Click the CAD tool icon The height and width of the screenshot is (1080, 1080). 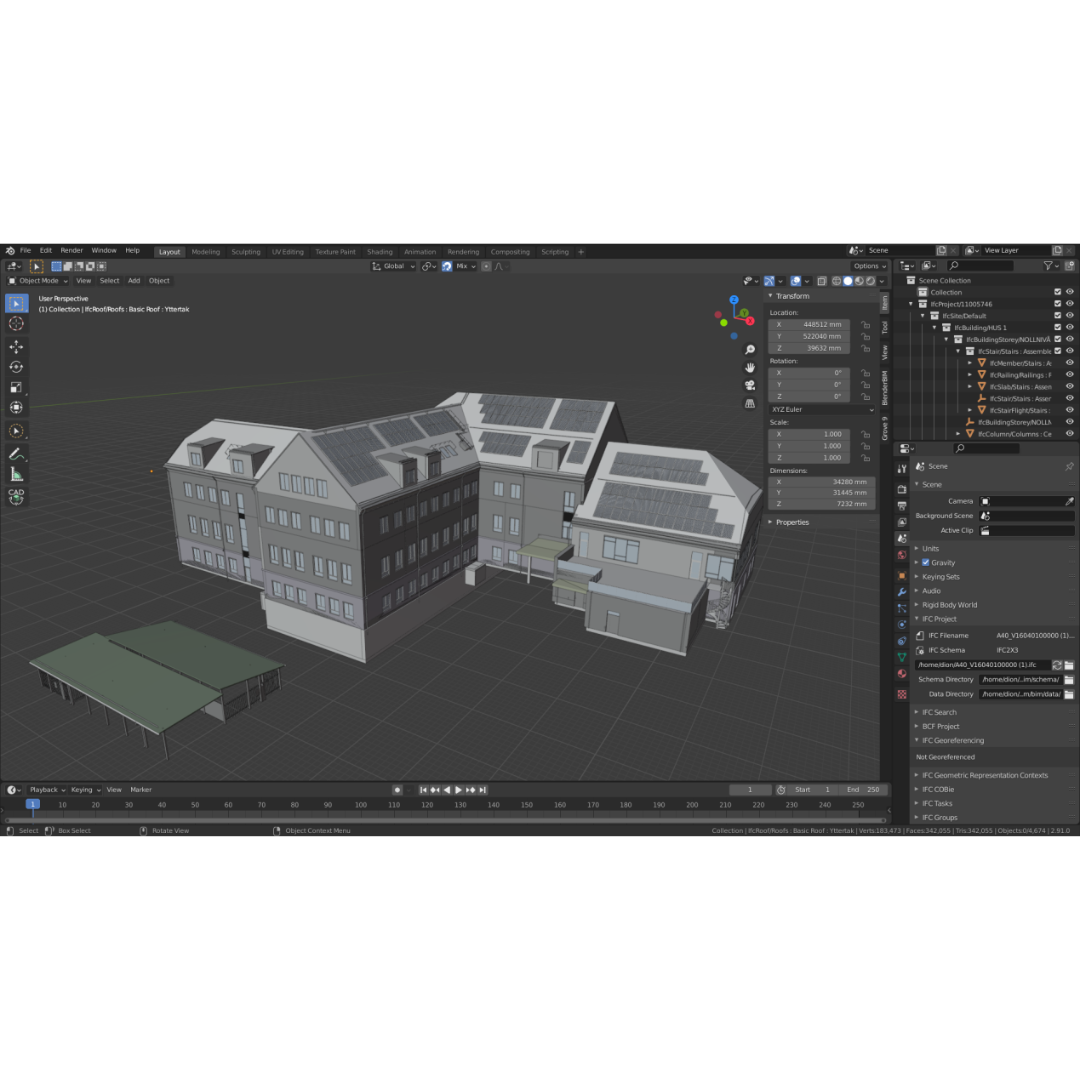click(16, 495)
